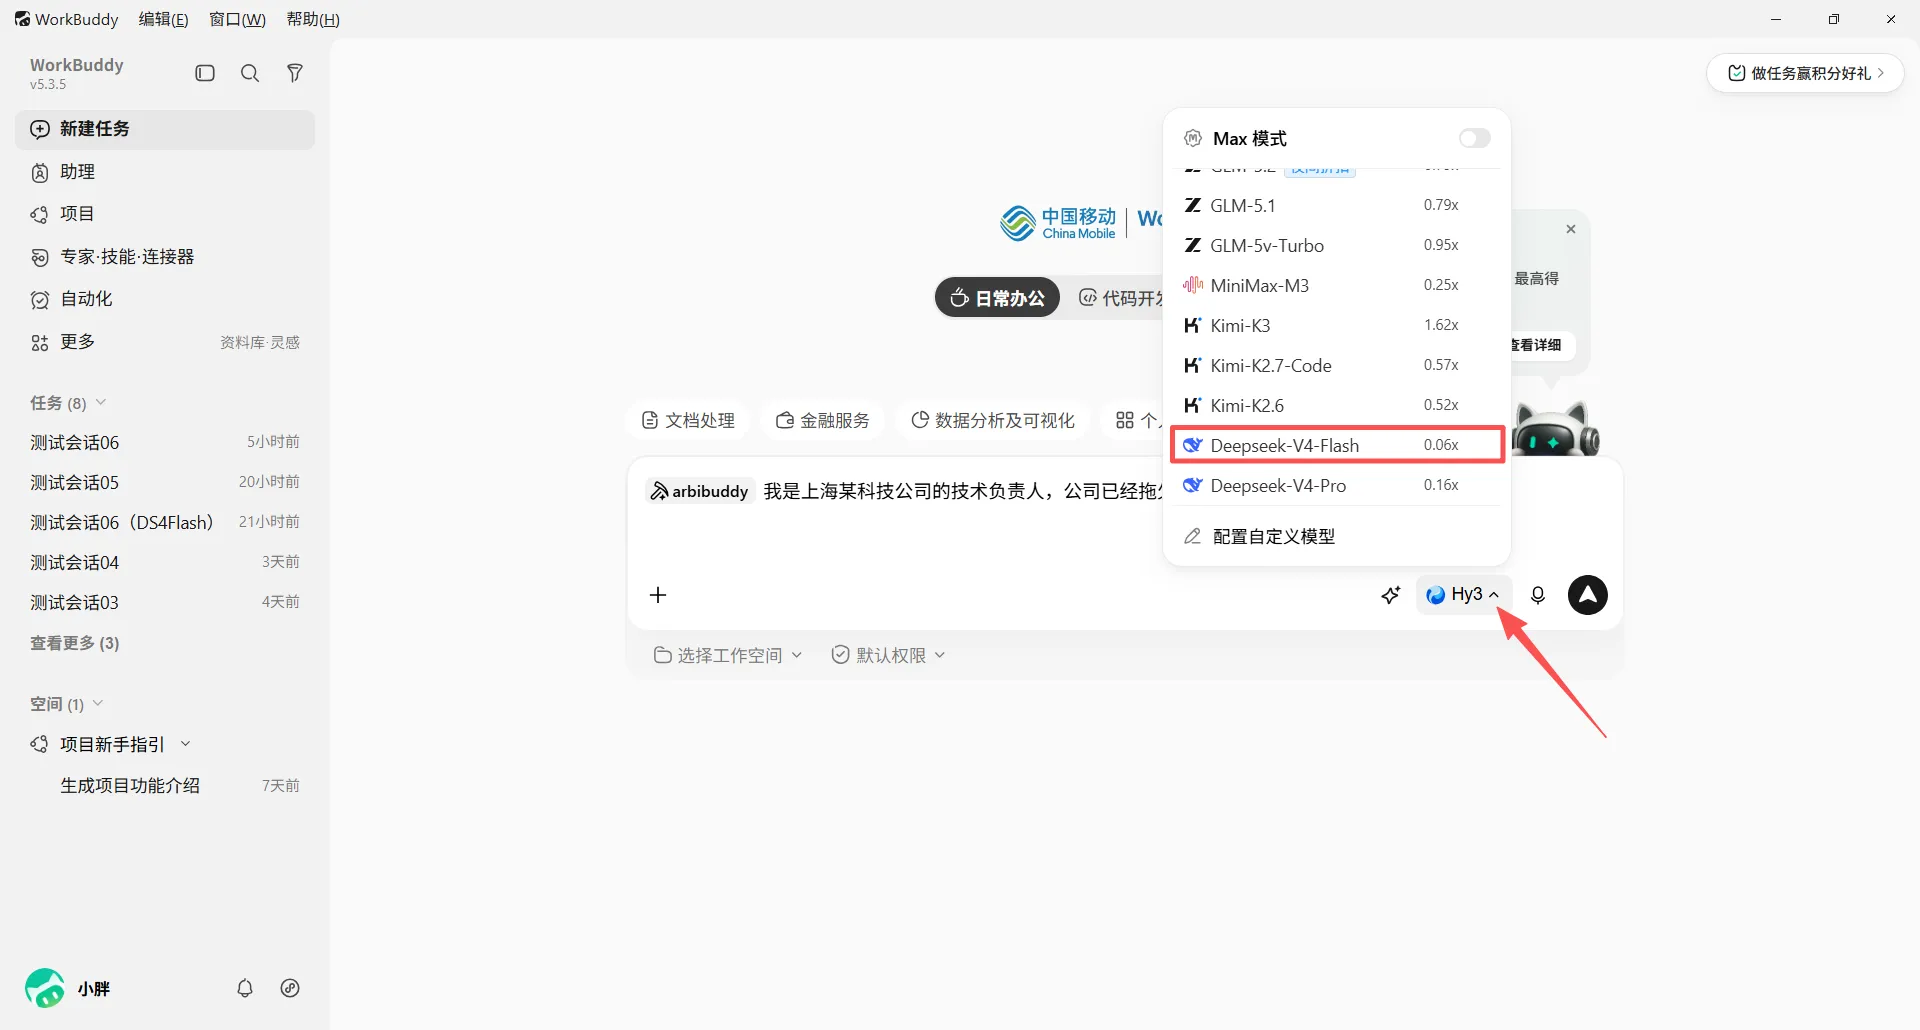Viewport: 1920px width, 1030px height.
Task: Click the 小胖 user avatar
Action: coord(45,988)
